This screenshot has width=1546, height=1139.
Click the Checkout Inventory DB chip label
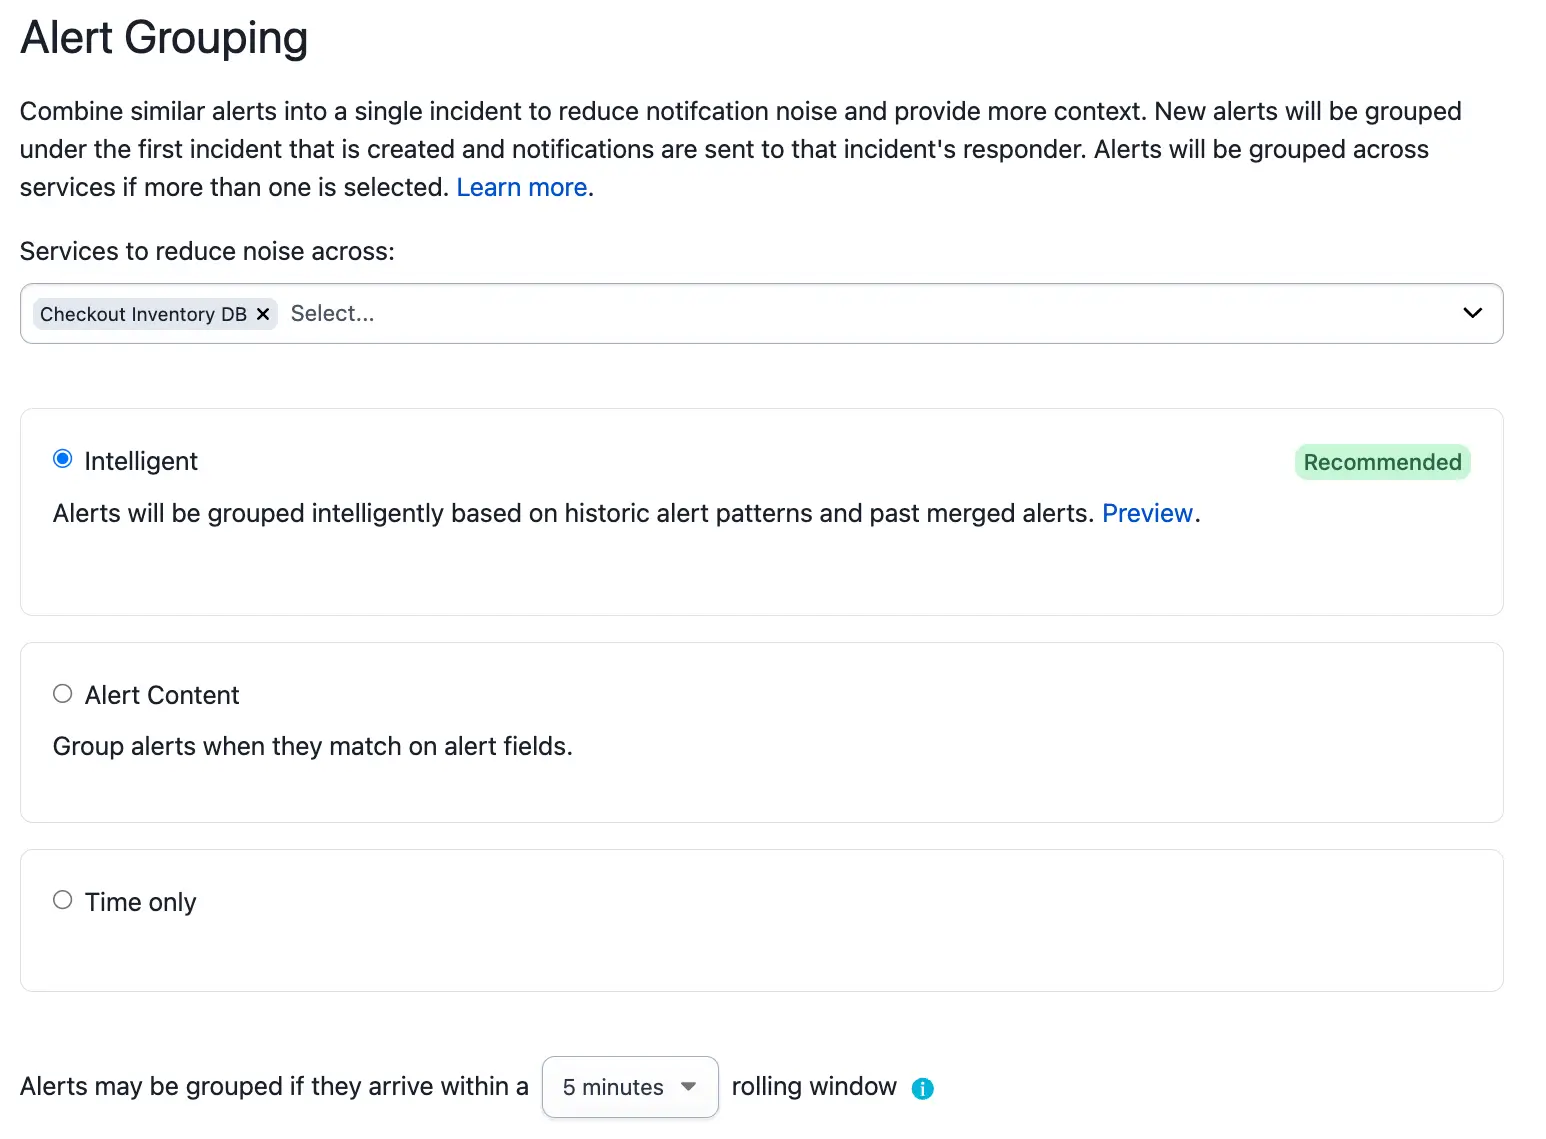[x=143, y=314]
